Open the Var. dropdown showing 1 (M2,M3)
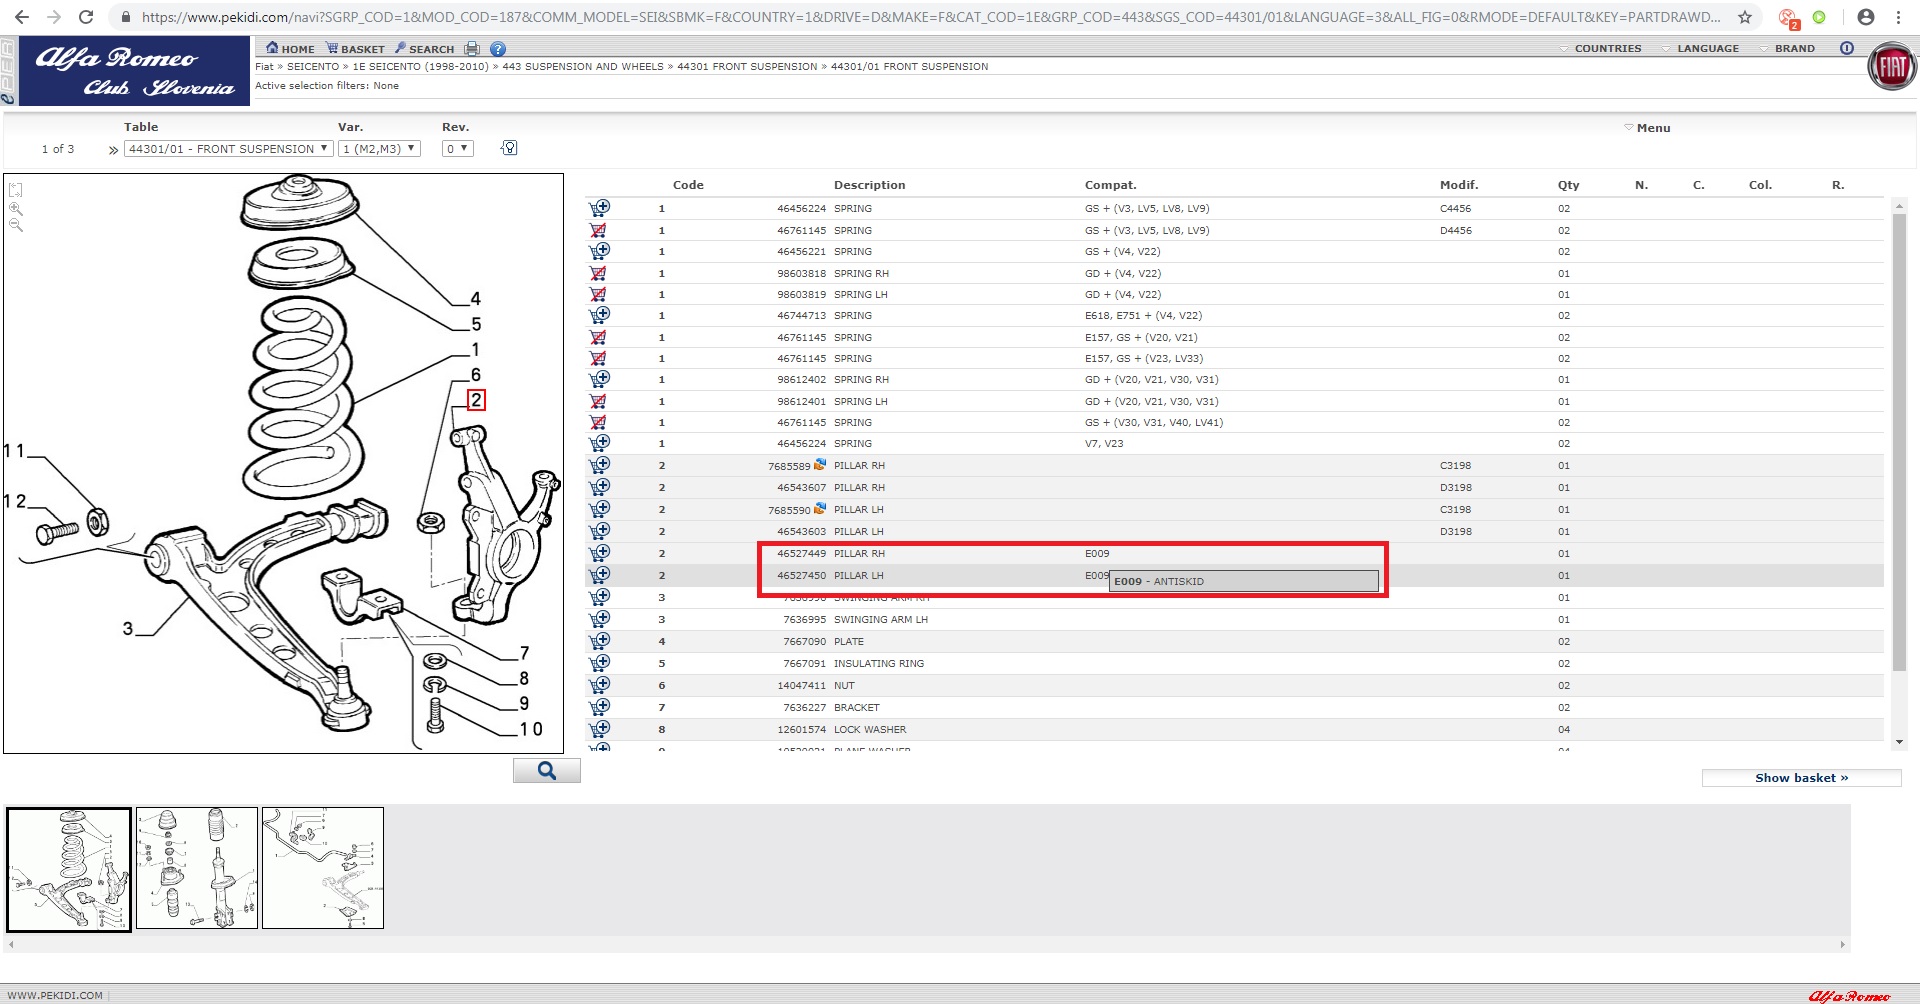The height and width of the screenshot is (1004, 1920). [379, 148]
